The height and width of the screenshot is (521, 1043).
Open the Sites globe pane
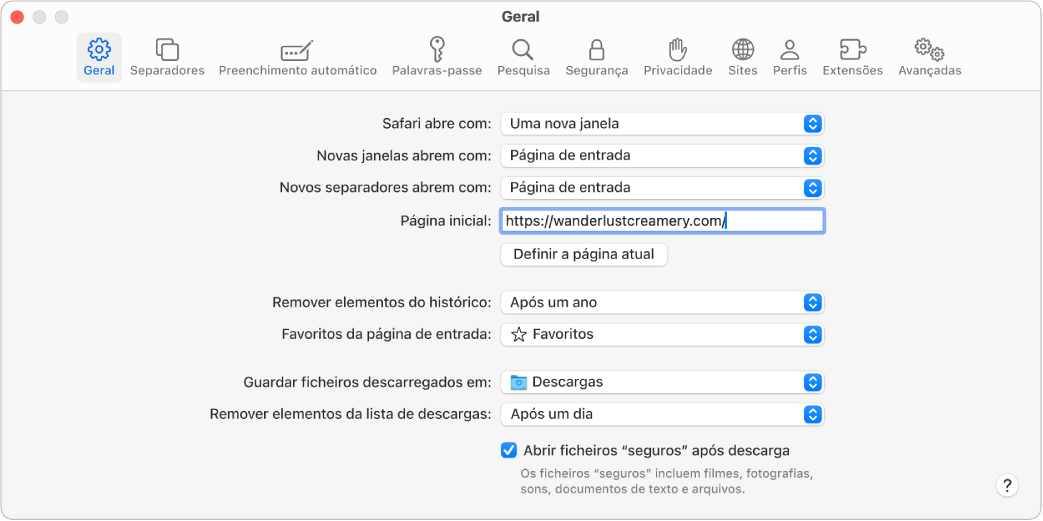[743, 57]
